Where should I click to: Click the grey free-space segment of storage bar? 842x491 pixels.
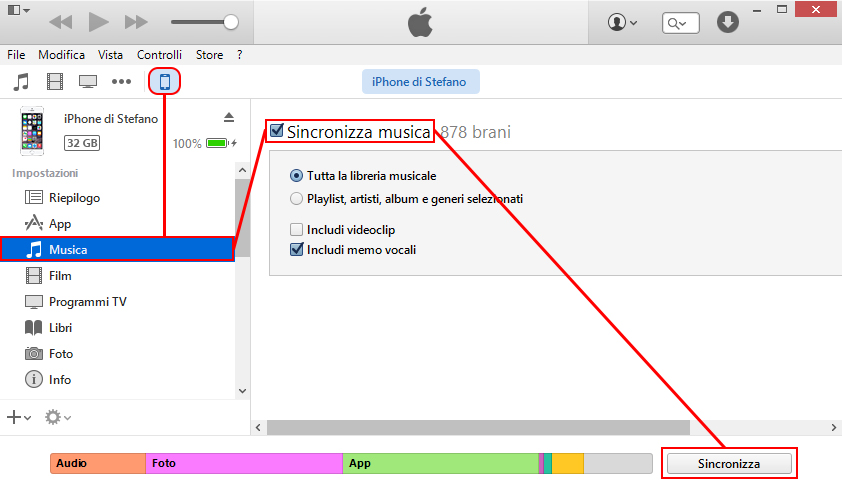(618, 464)
